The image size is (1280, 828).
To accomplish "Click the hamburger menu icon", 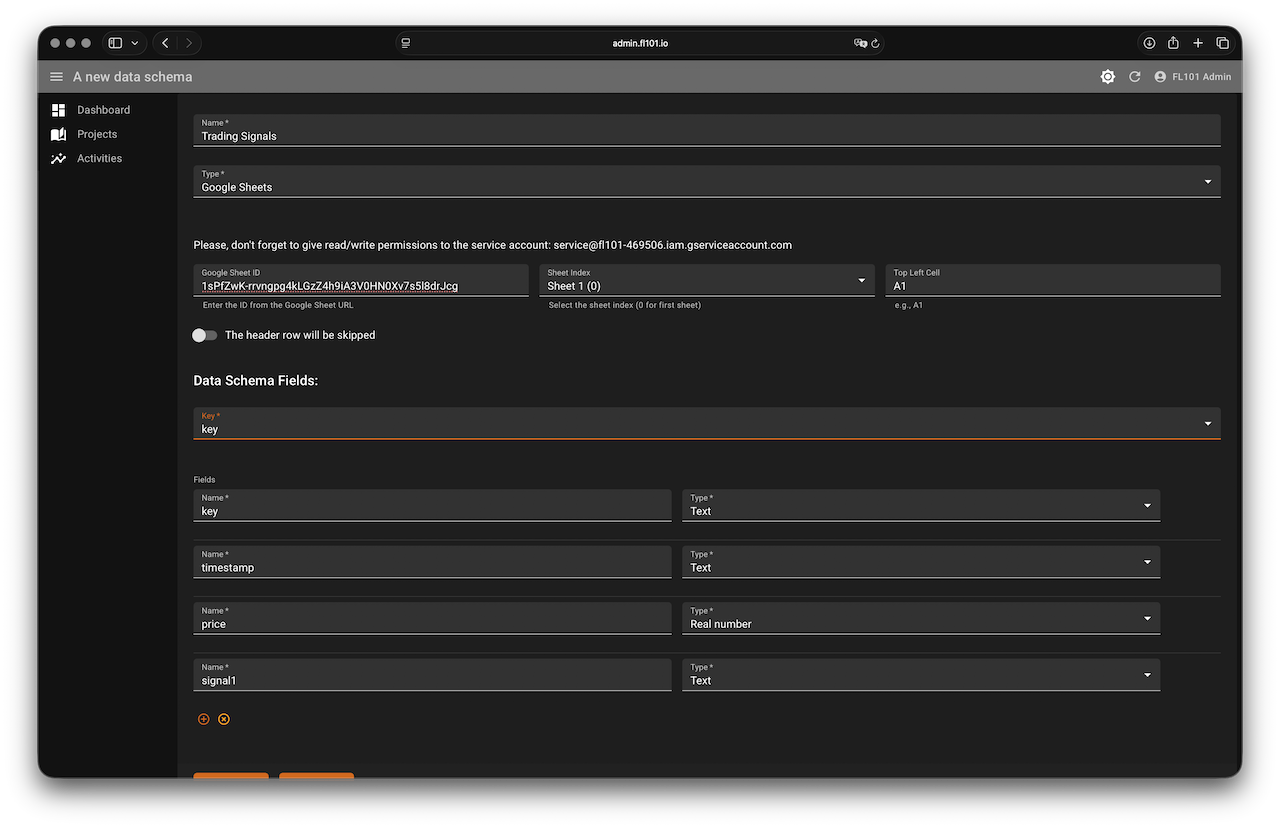I will [x=56, y=77].
